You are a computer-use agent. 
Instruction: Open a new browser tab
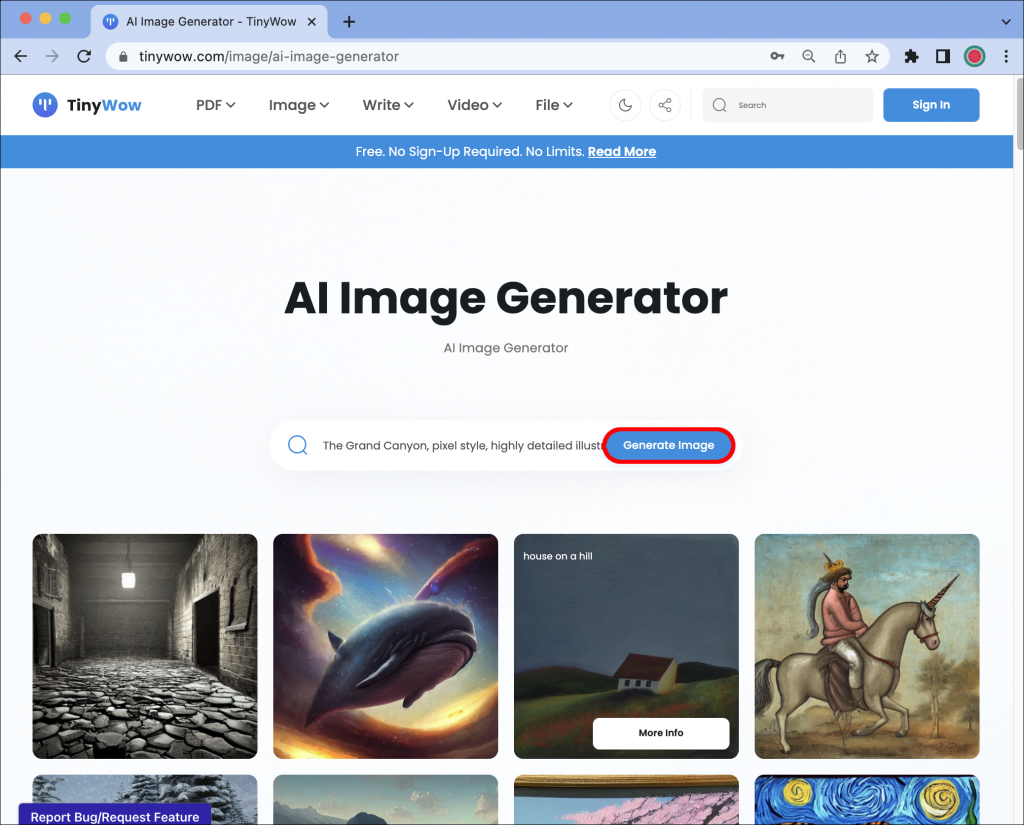click(x=348, y=21)
